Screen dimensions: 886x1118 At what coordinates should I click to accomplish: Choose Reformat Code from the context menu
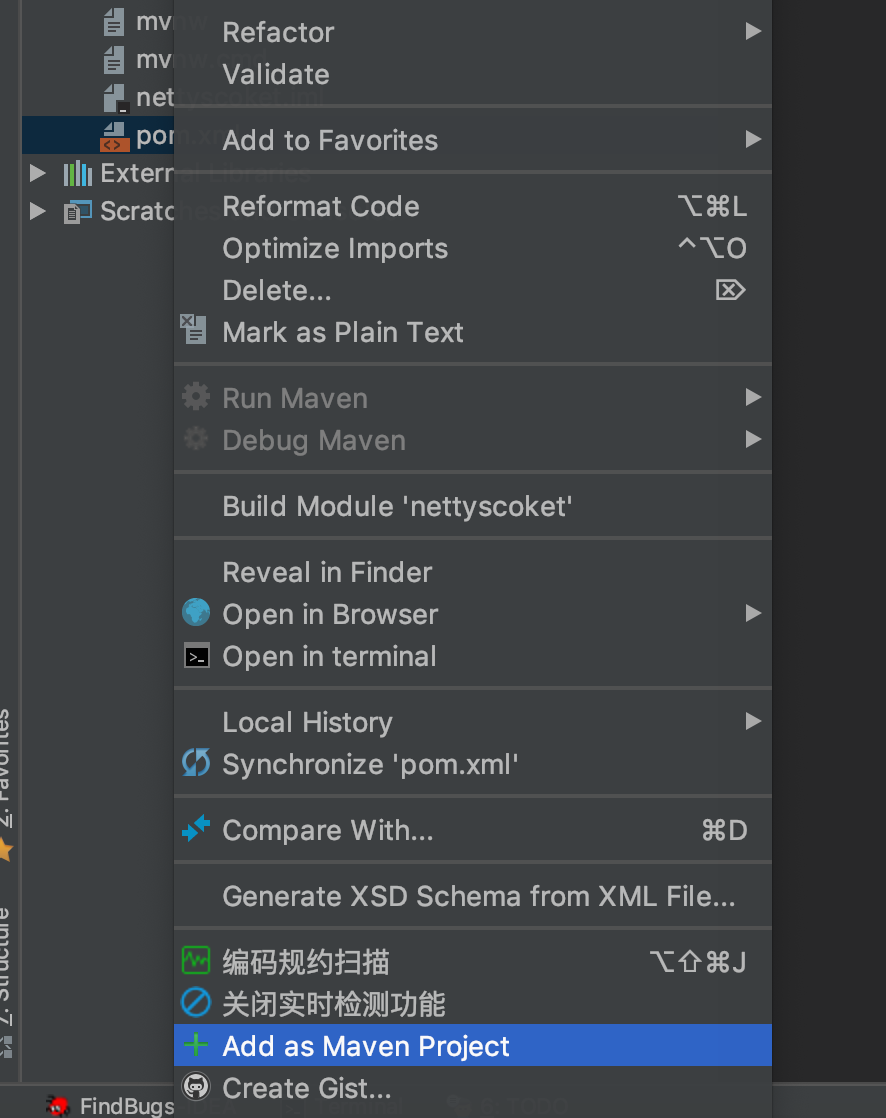(x=320, y=206)
